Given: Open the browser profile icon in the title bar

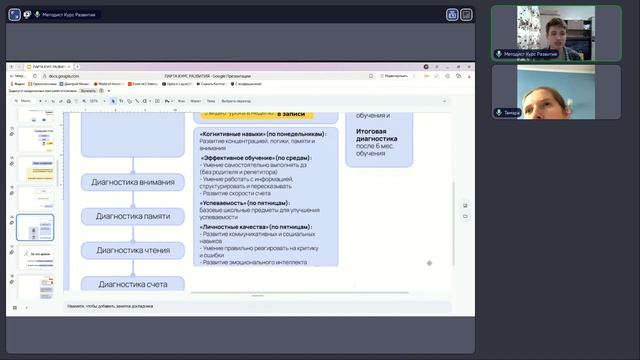Looking at the screenshot, I should (426, 67).
